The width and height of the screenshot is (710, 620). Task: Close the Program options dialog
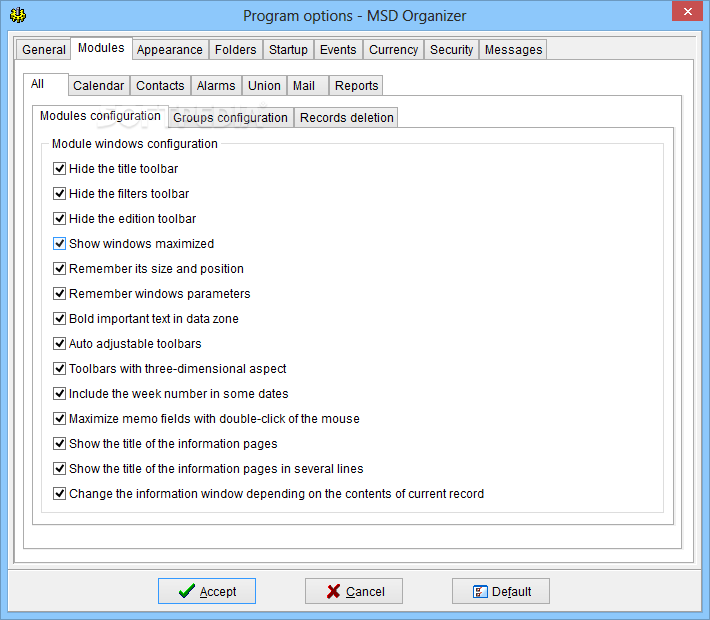coord(687,11)
